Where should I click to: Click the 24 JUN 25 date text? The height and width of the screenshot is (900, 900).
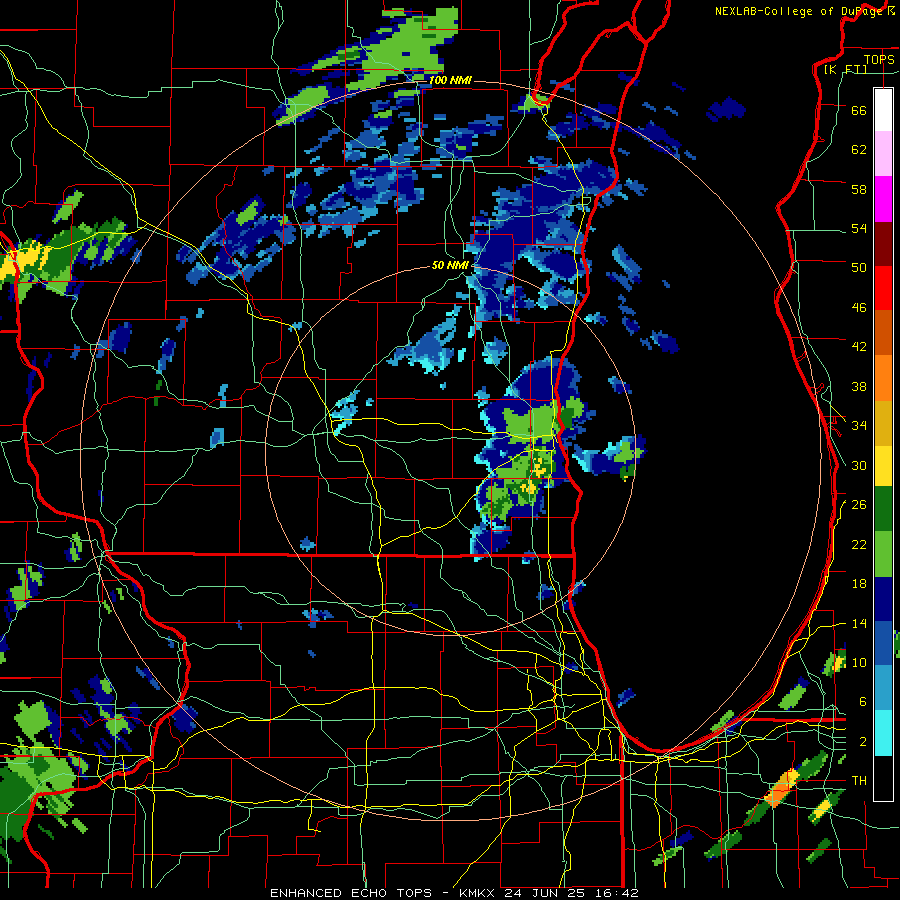(x=546, y=893)
